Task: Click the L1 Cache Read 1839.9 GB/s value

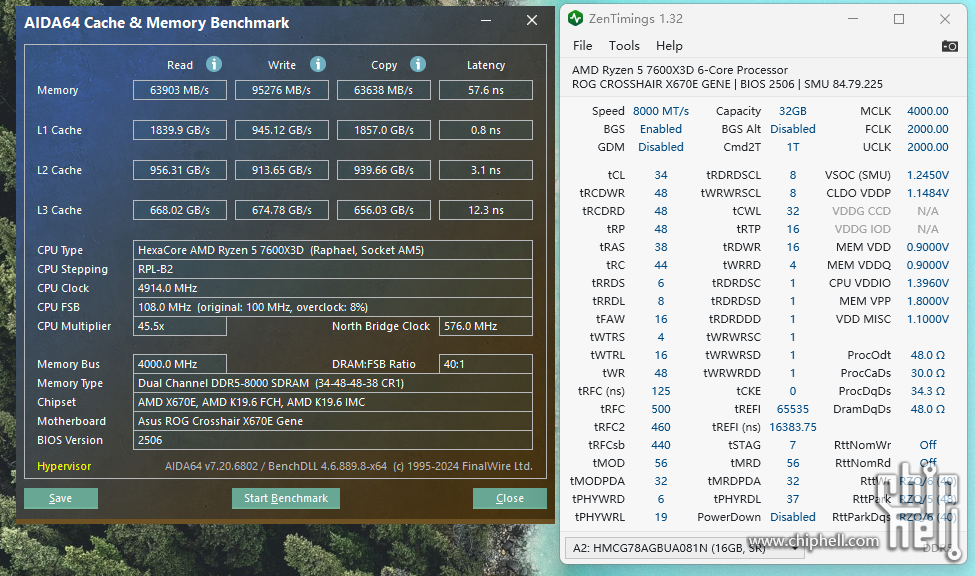Action: tap(180, 130)
